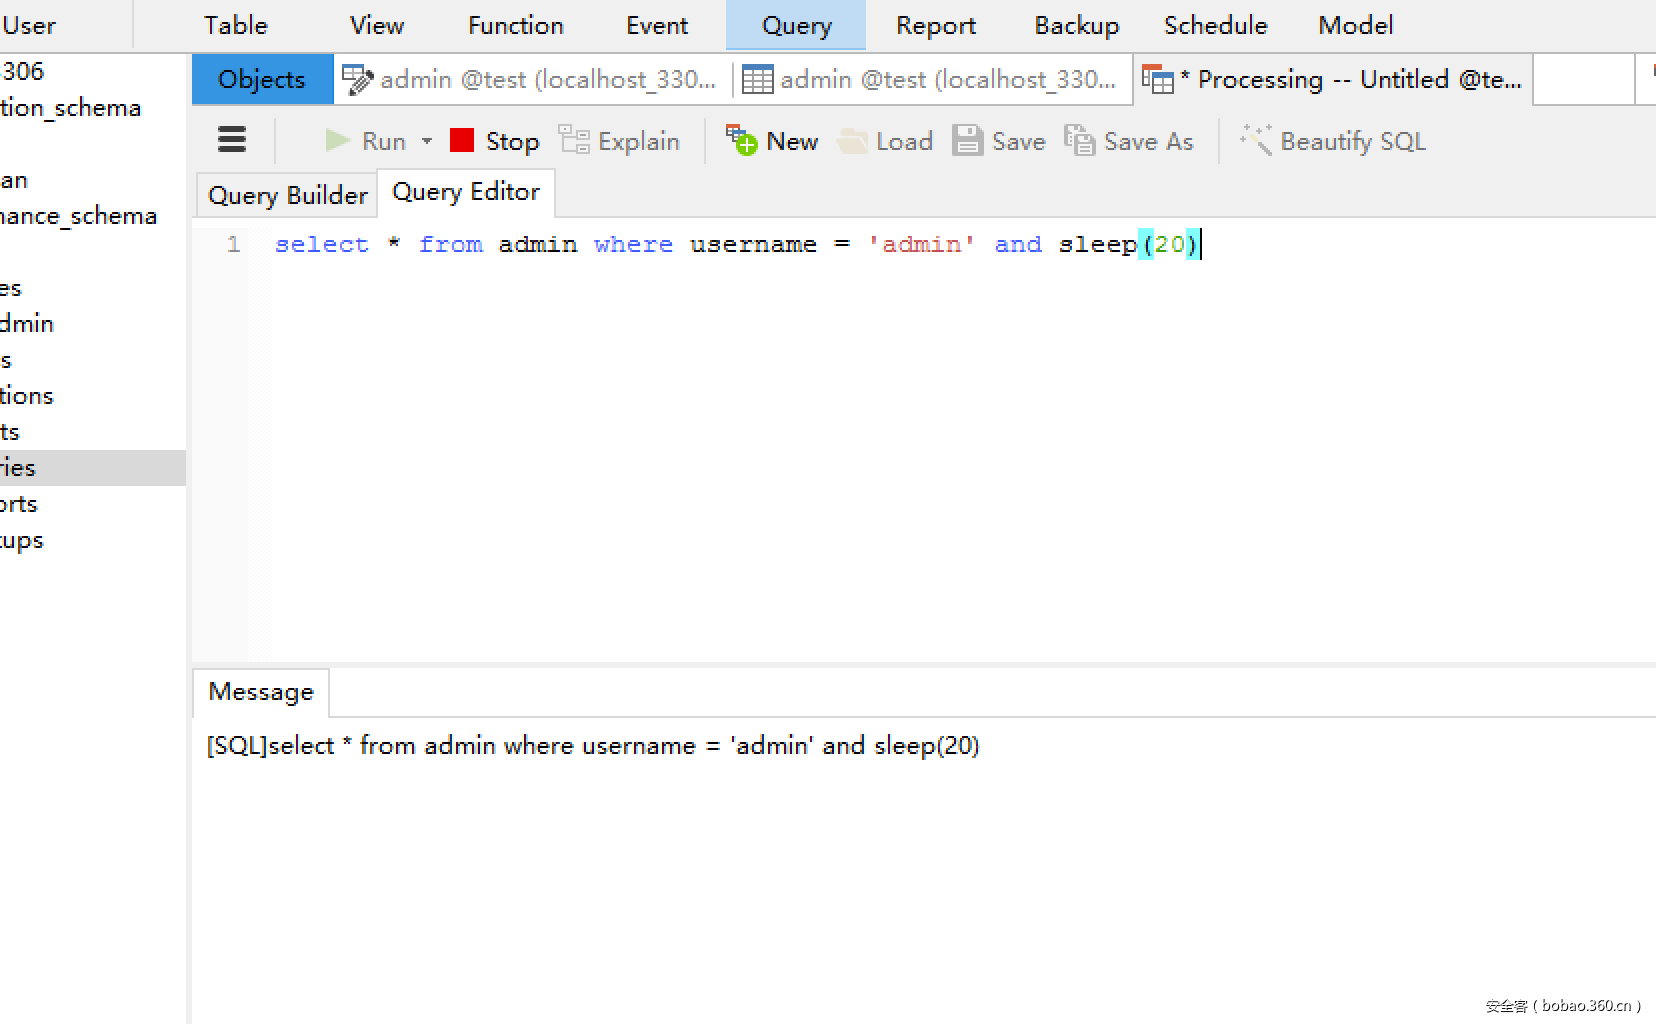1656x1024 pixels.
Task: Click the SQL text on line 1
Action: [700, 244]
